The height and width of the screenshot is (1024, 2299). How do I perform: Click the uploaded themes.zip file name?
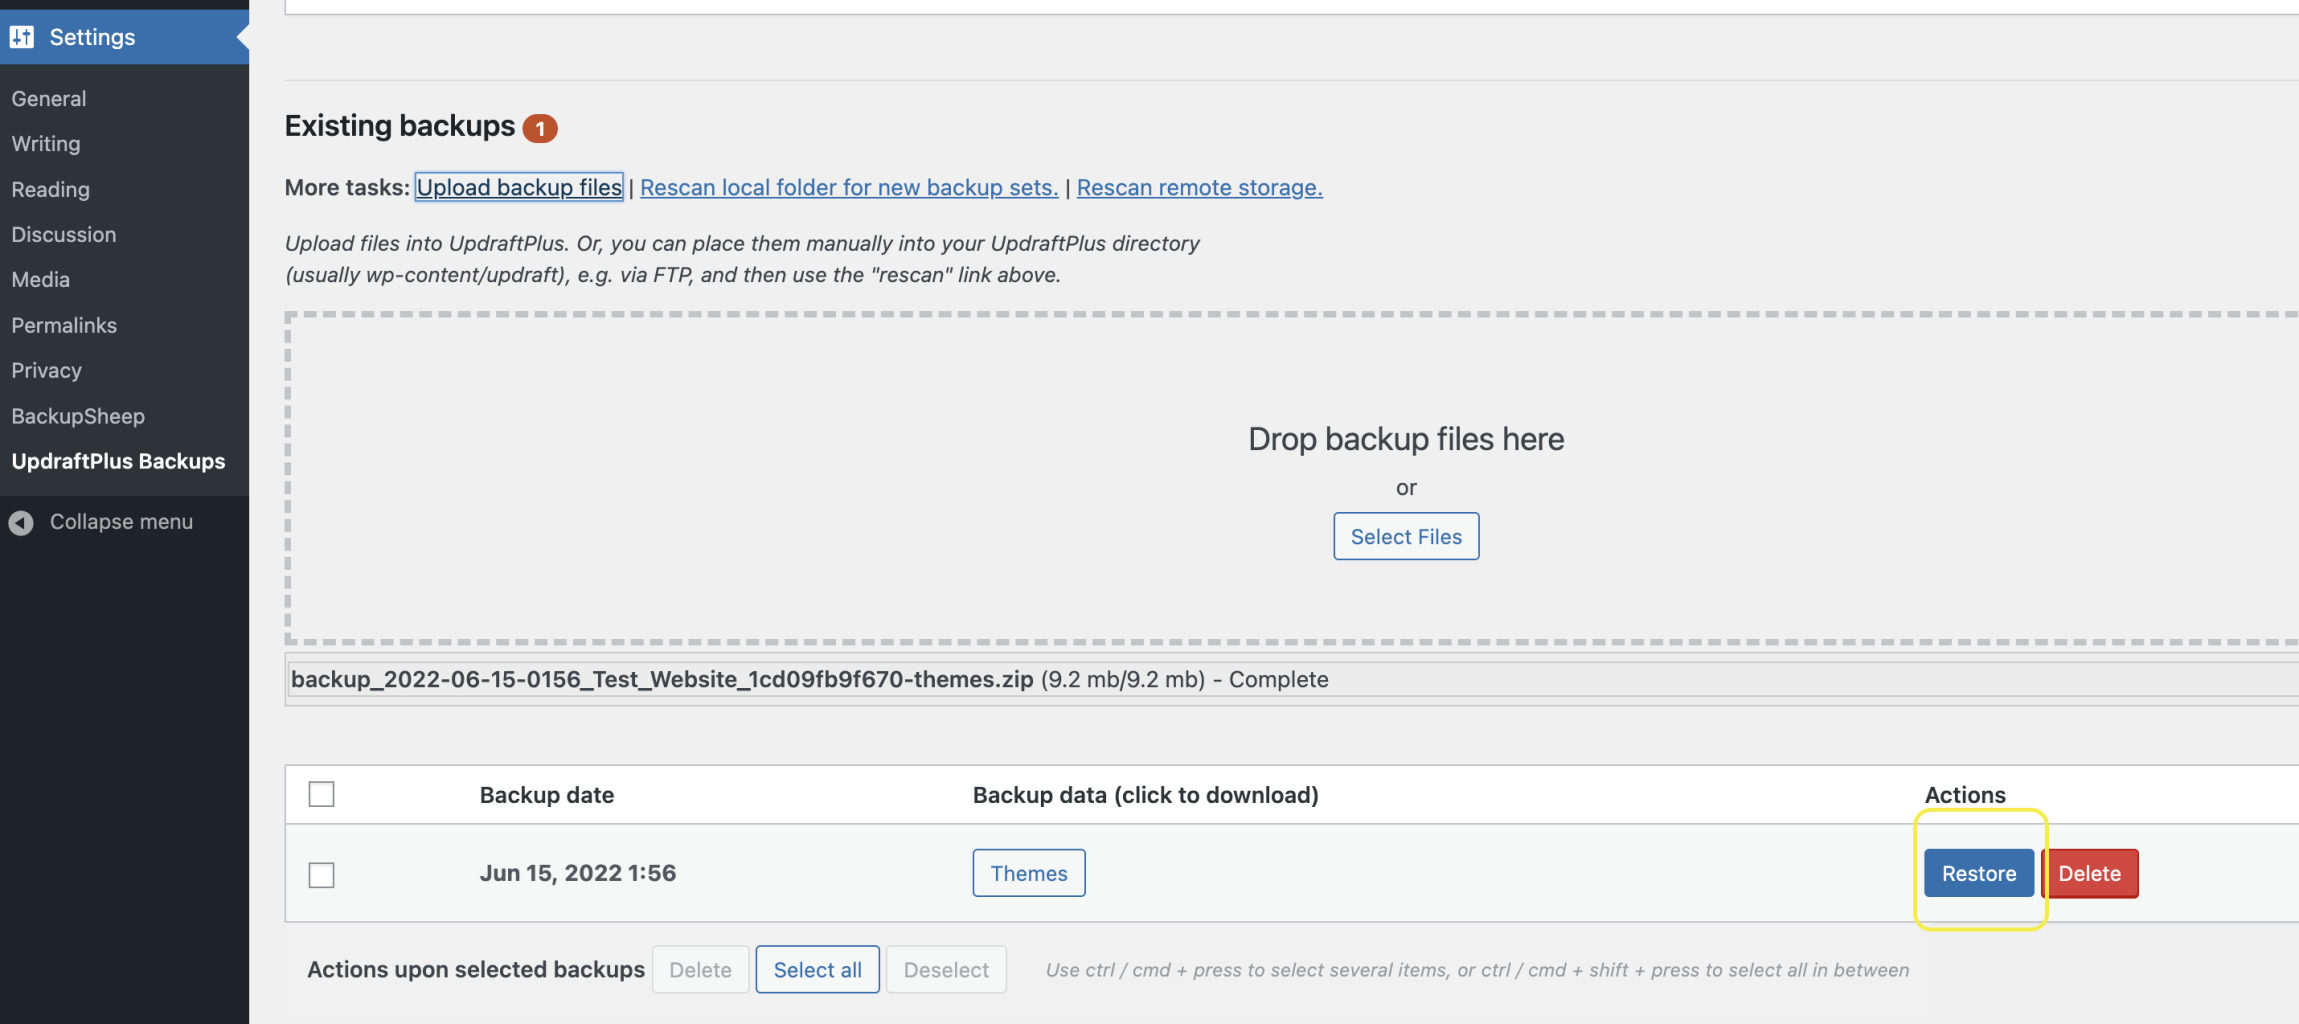point(662,679)
